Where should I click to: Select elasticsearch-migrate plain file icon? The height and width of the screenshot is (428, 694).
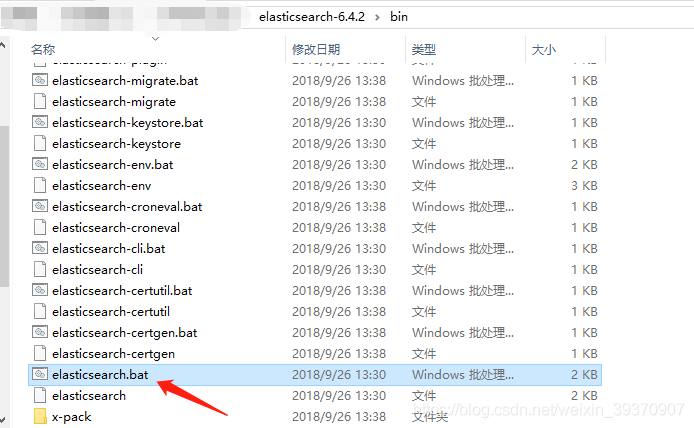40,101
